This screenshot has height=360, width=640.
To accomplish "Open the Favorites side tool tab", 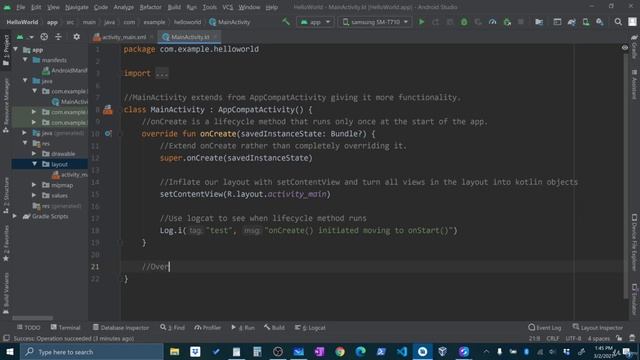I will click(6, 243).
